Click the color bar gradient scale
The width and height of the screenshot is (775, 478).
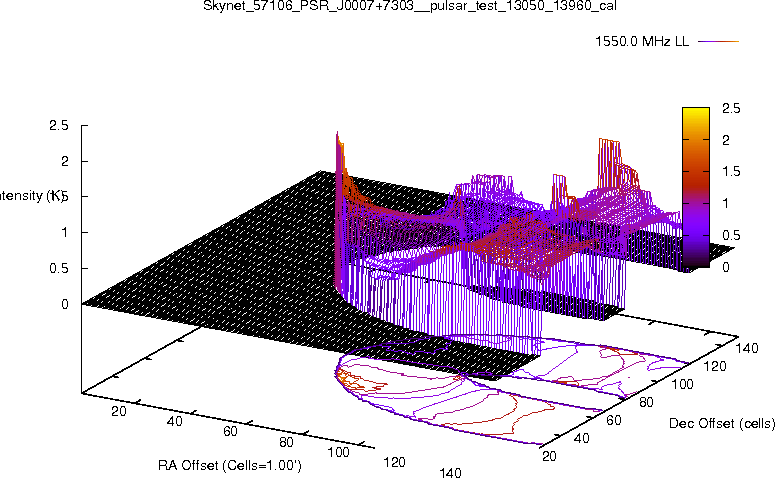tap(696, 187)
